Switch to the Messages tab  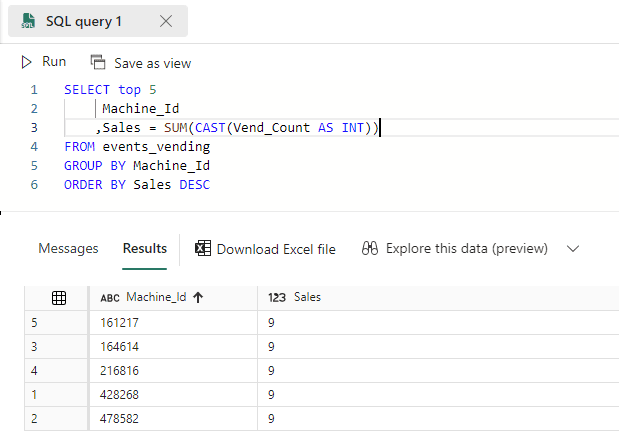68,248
